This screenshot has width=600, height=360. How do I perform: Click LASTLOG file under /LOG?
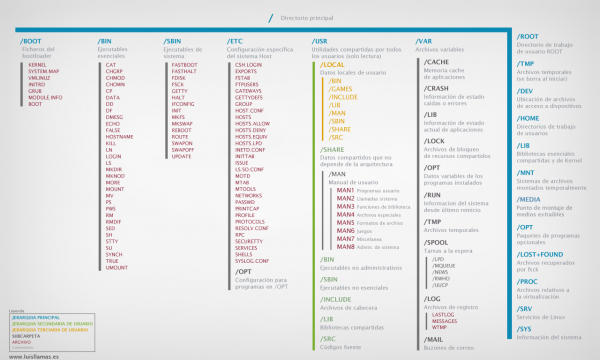(443, 315)
